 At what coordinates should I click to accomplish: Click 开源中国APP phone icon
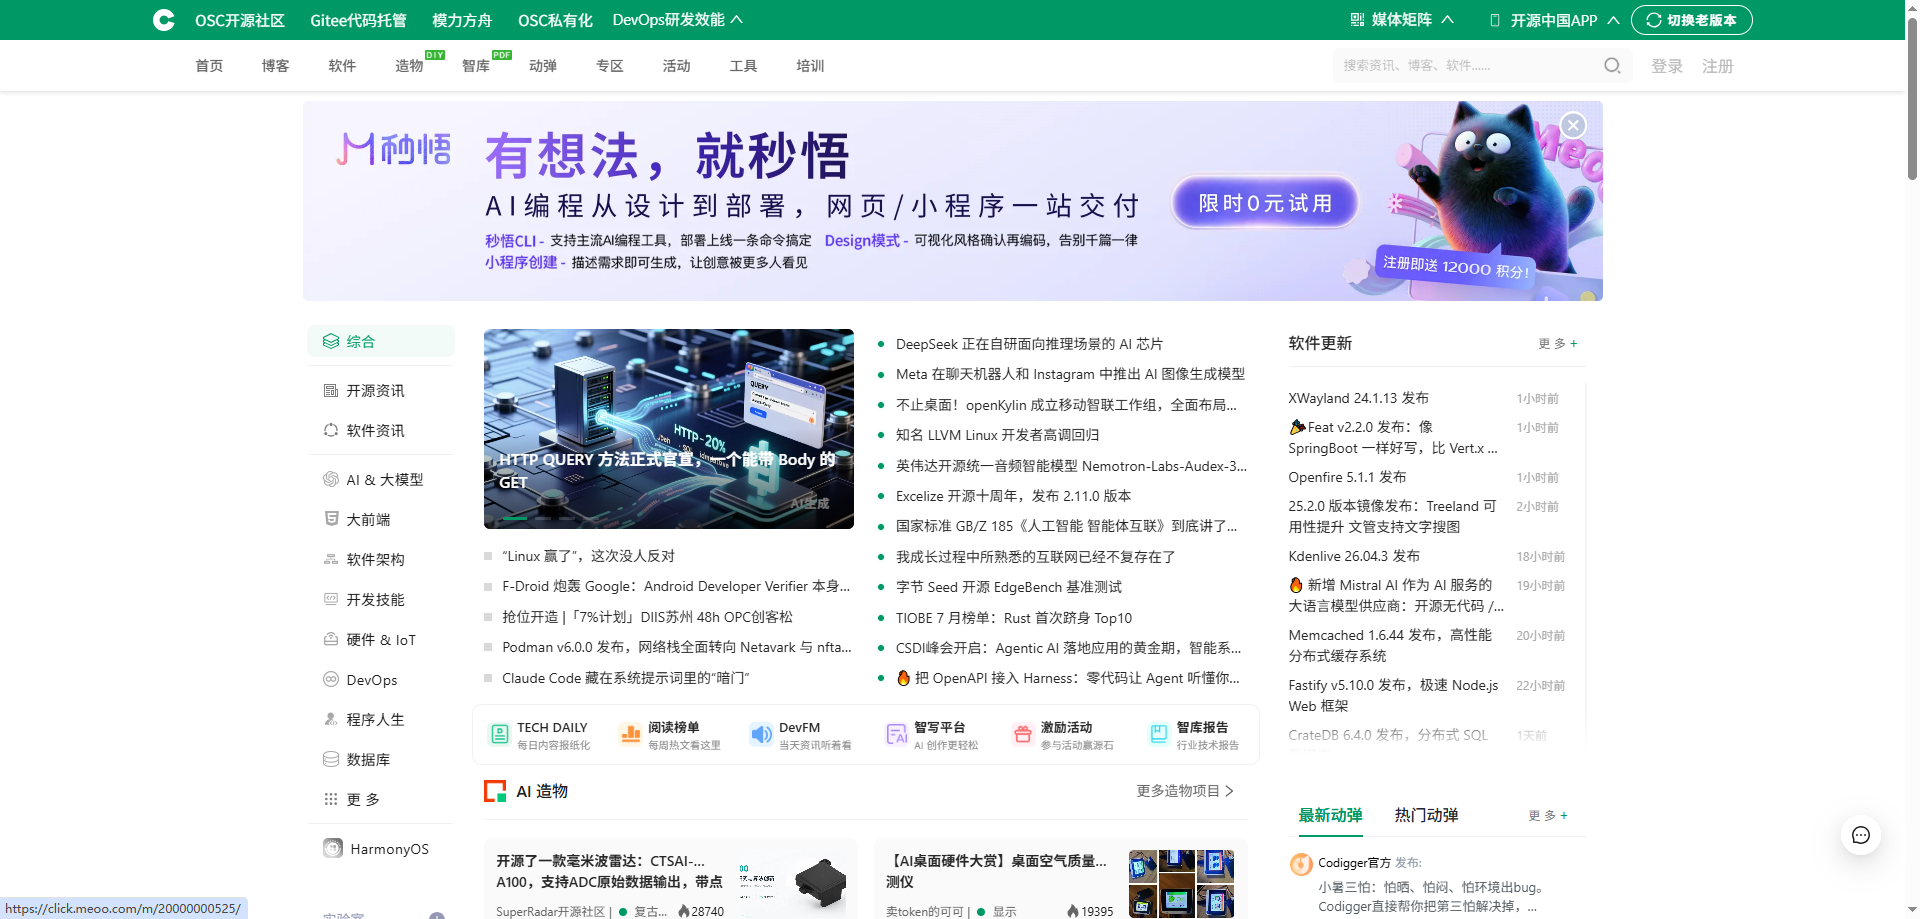pyautogui.click(x=1495, y=20)
